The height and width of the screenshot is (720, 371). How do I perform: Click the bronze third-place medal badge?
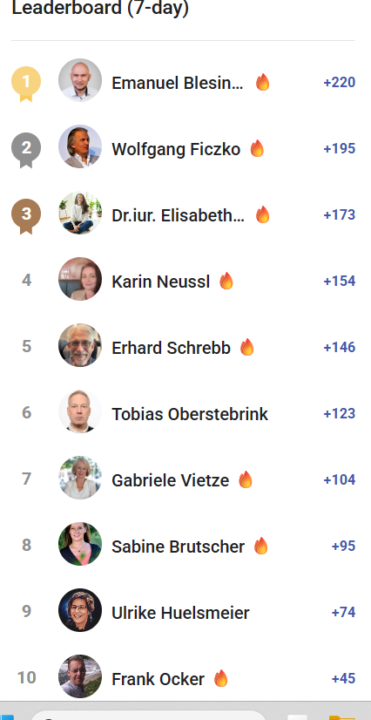tap(26, 216)
